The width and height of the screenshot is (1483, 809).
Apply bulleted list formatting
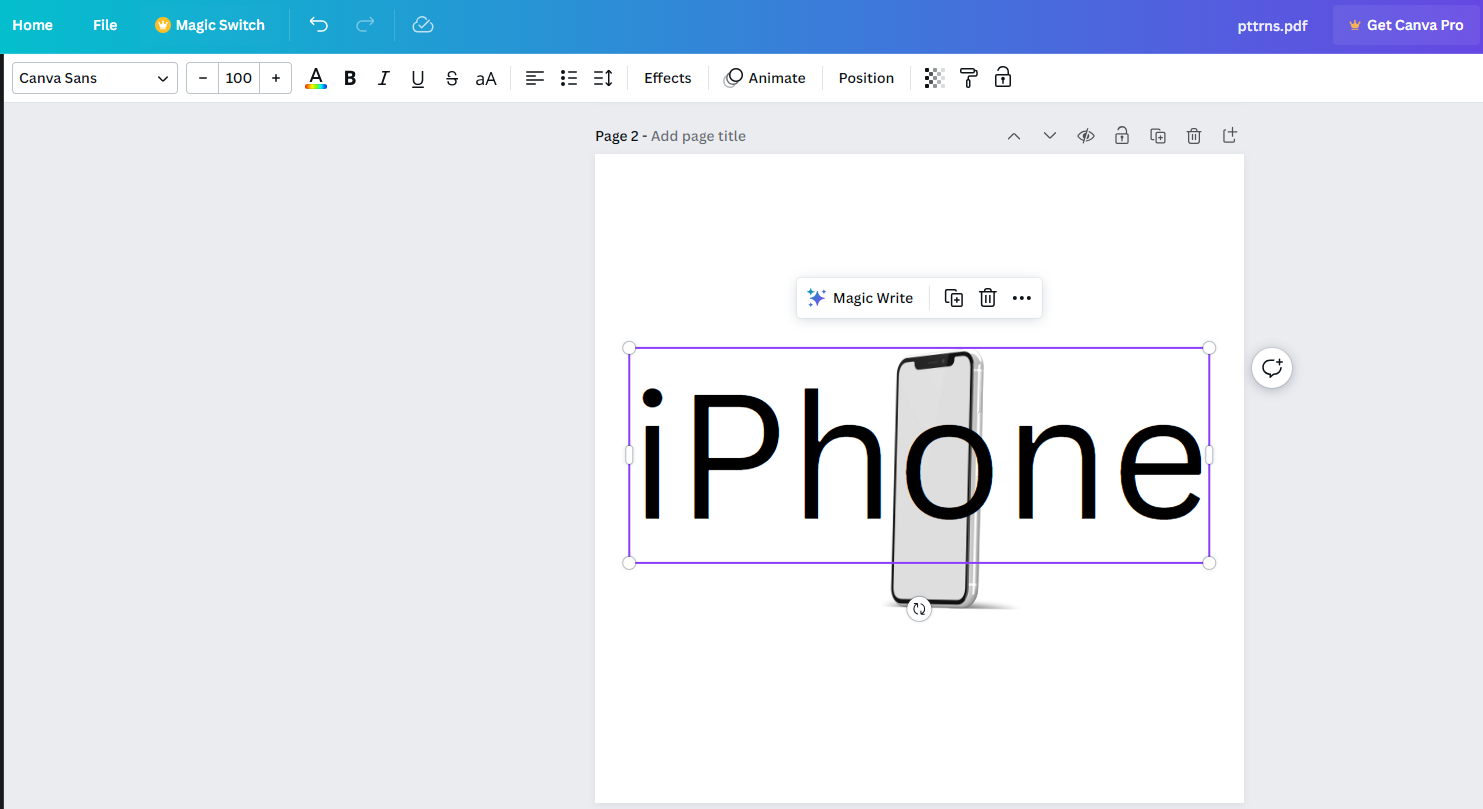tap(569, 78)
